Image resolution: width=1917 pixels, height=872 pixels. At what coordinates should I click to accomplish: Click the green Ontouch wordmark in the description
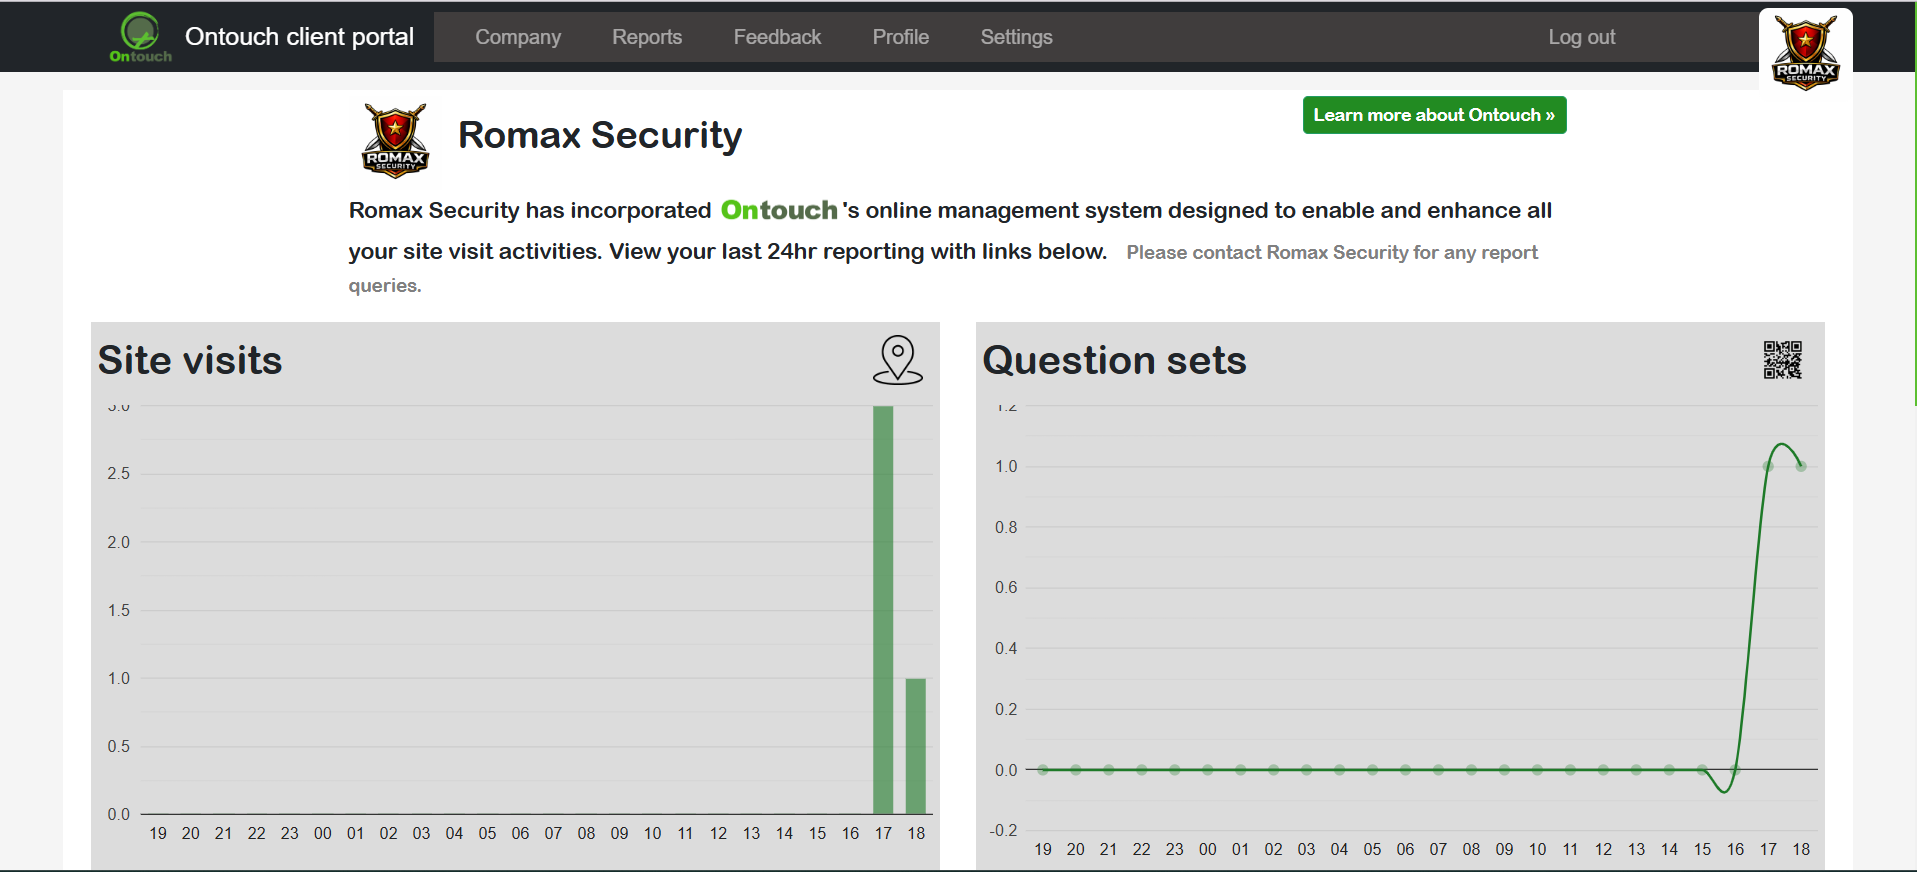tap(778, 210)
